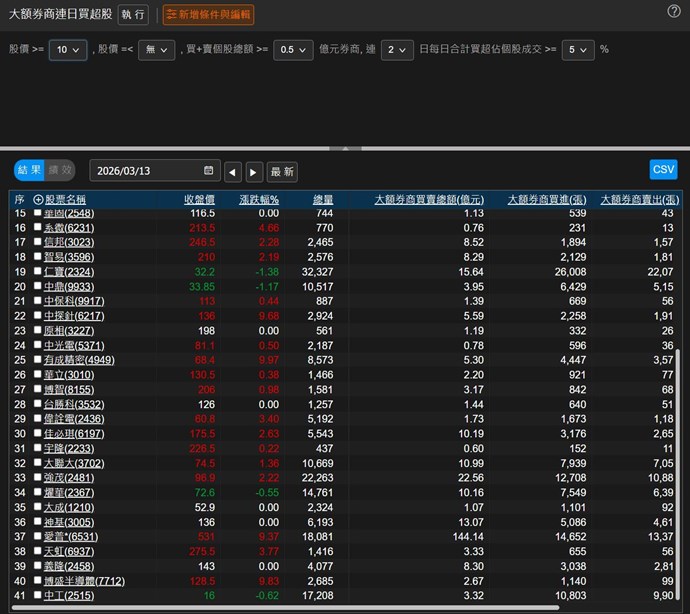Open stock link 大聯大(3702)
The height and width of the screenshot is (614, 690).
pos(74,463)
